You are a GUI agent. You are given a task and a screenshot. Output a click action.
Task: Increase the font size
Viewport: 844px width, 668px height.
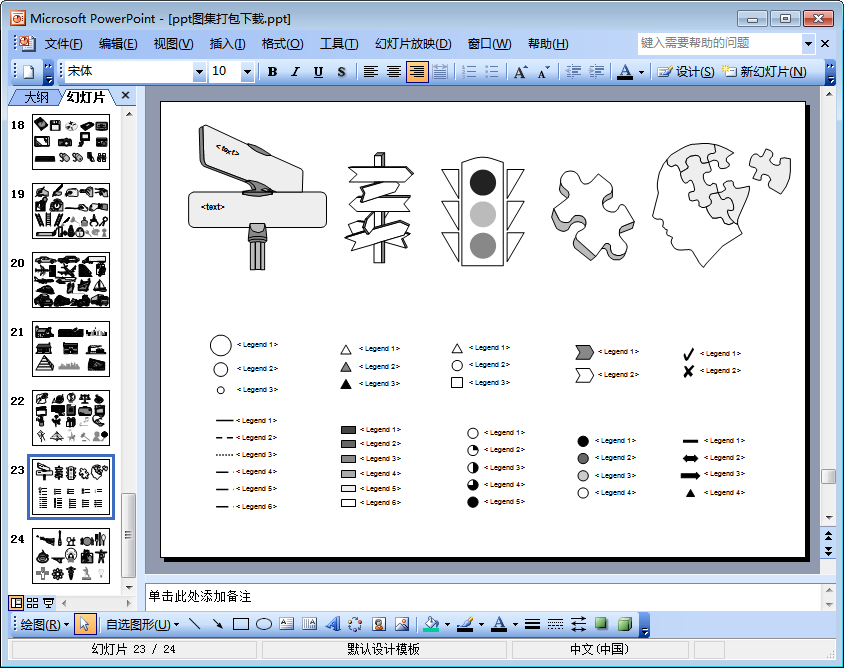coord(521,72)
